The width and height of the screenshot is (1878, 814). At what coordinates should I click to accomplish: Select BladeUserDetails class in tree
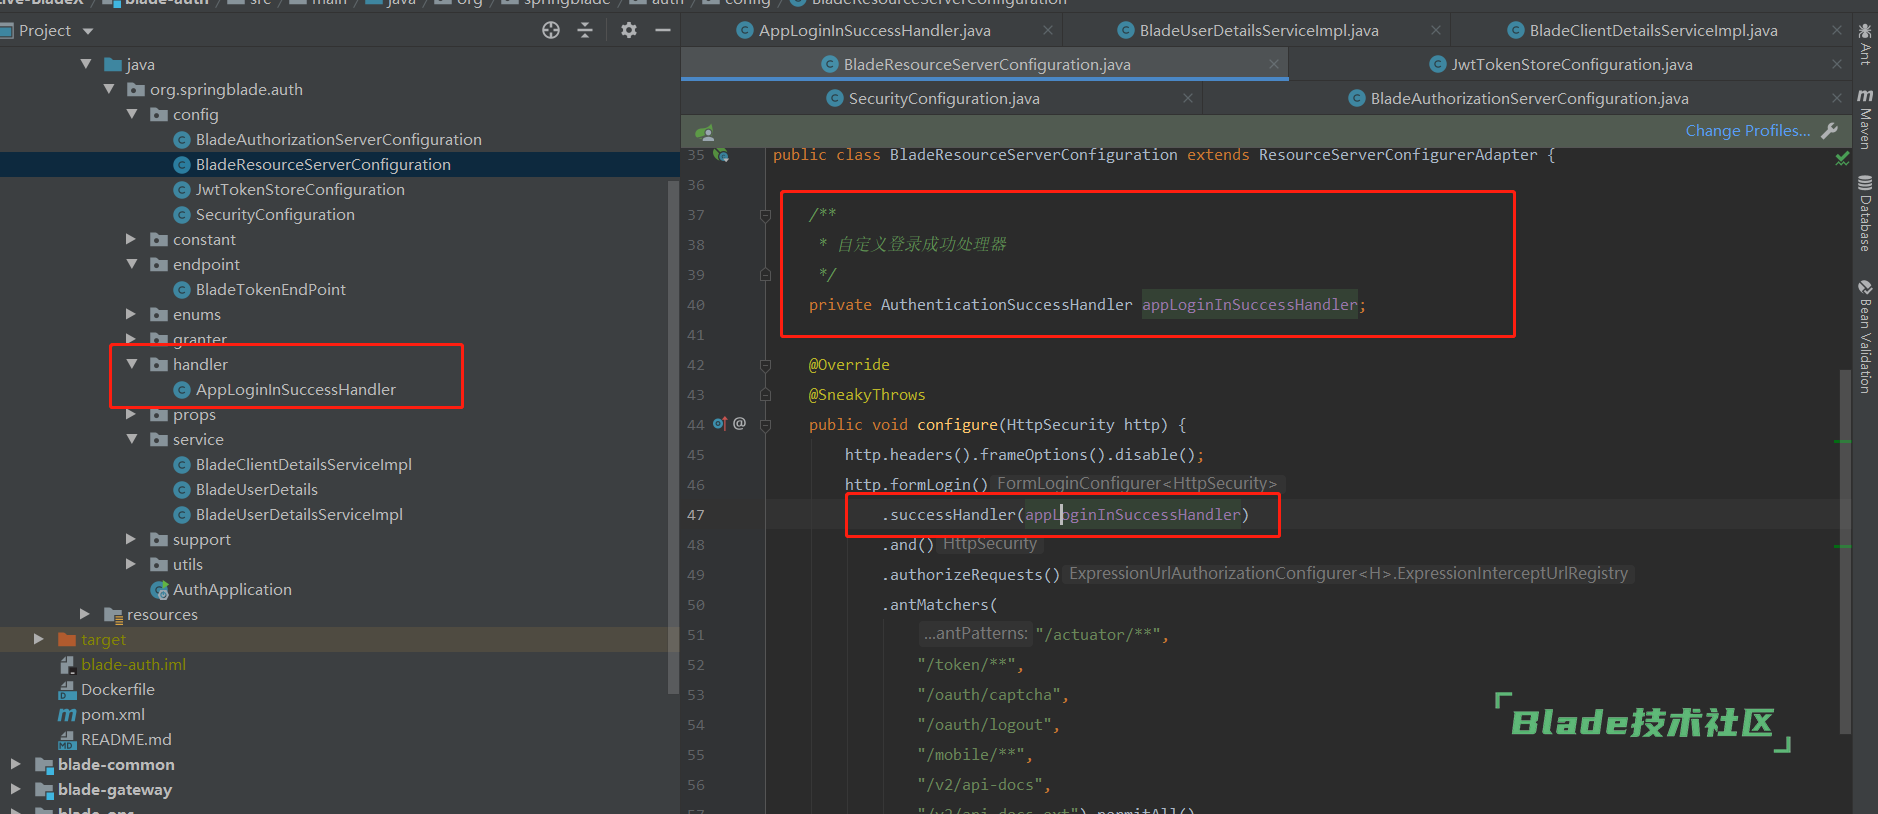(256, 489)
